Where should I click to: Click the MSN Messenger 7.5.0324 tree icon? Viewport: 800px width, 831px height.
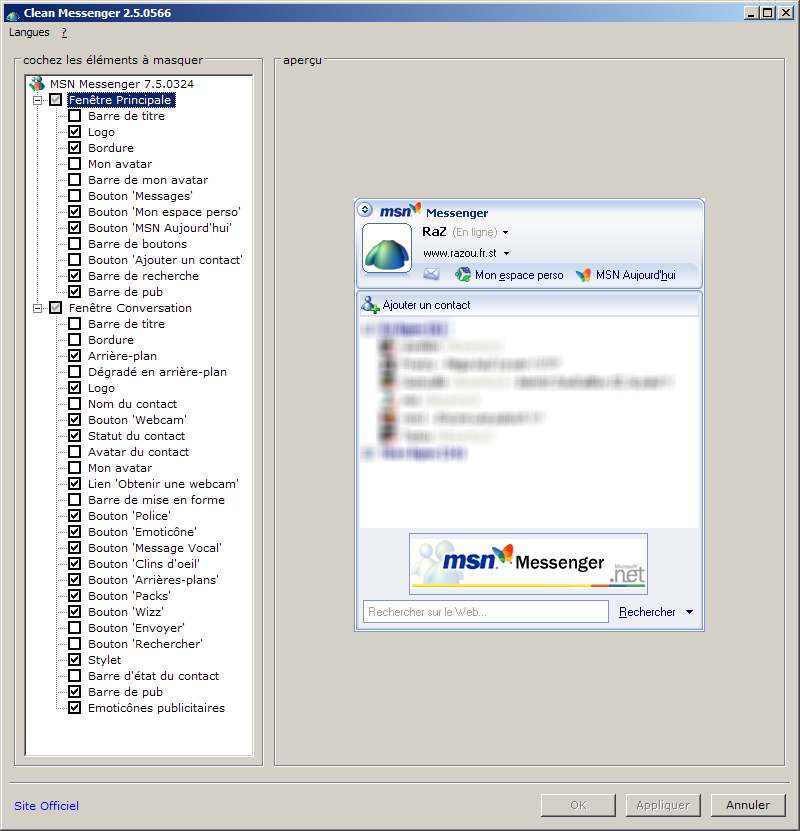[37, 84]
